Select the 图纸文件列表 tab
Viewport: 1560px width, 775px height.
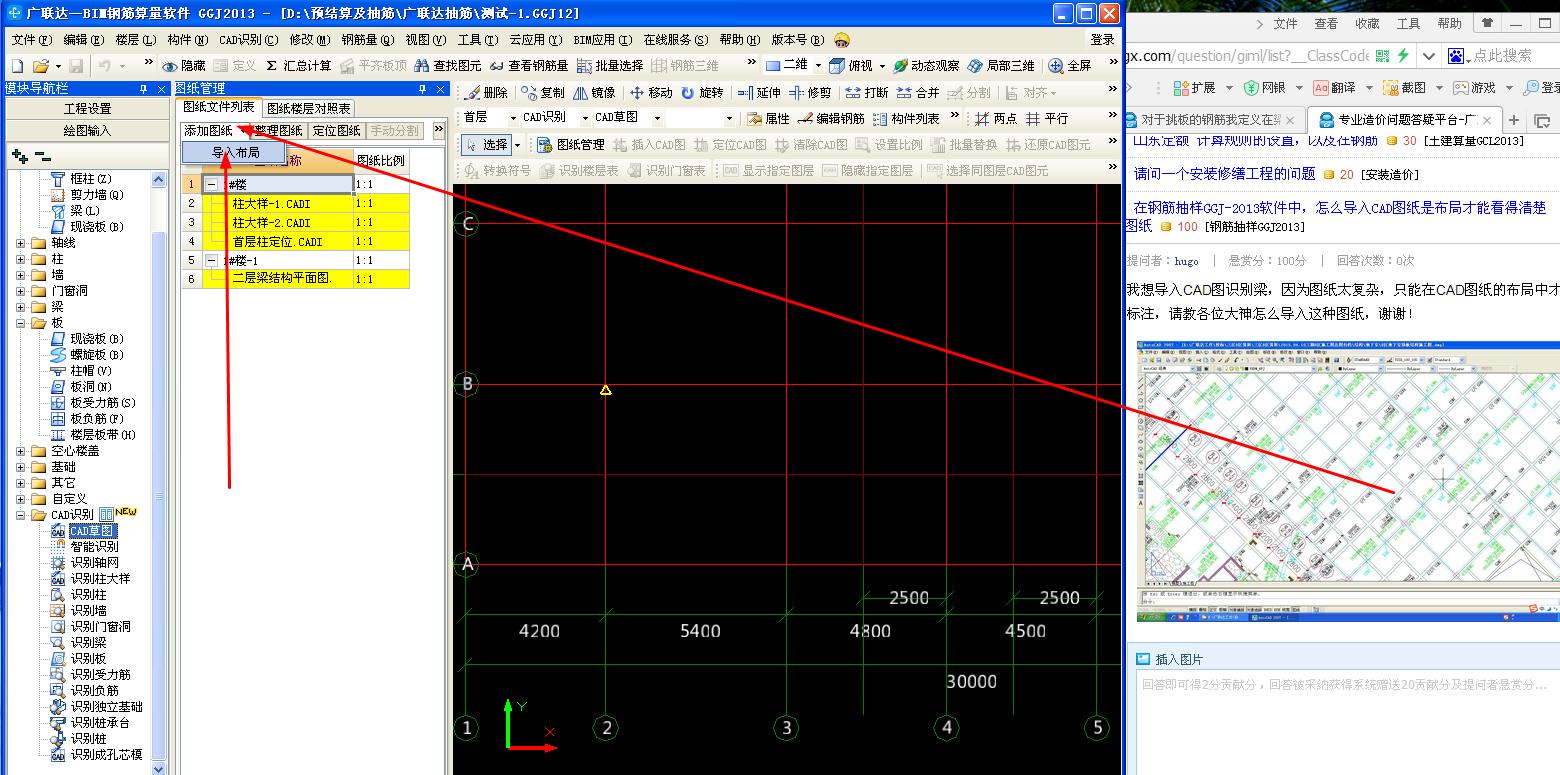pyautogui.click(x=219, y=108)
